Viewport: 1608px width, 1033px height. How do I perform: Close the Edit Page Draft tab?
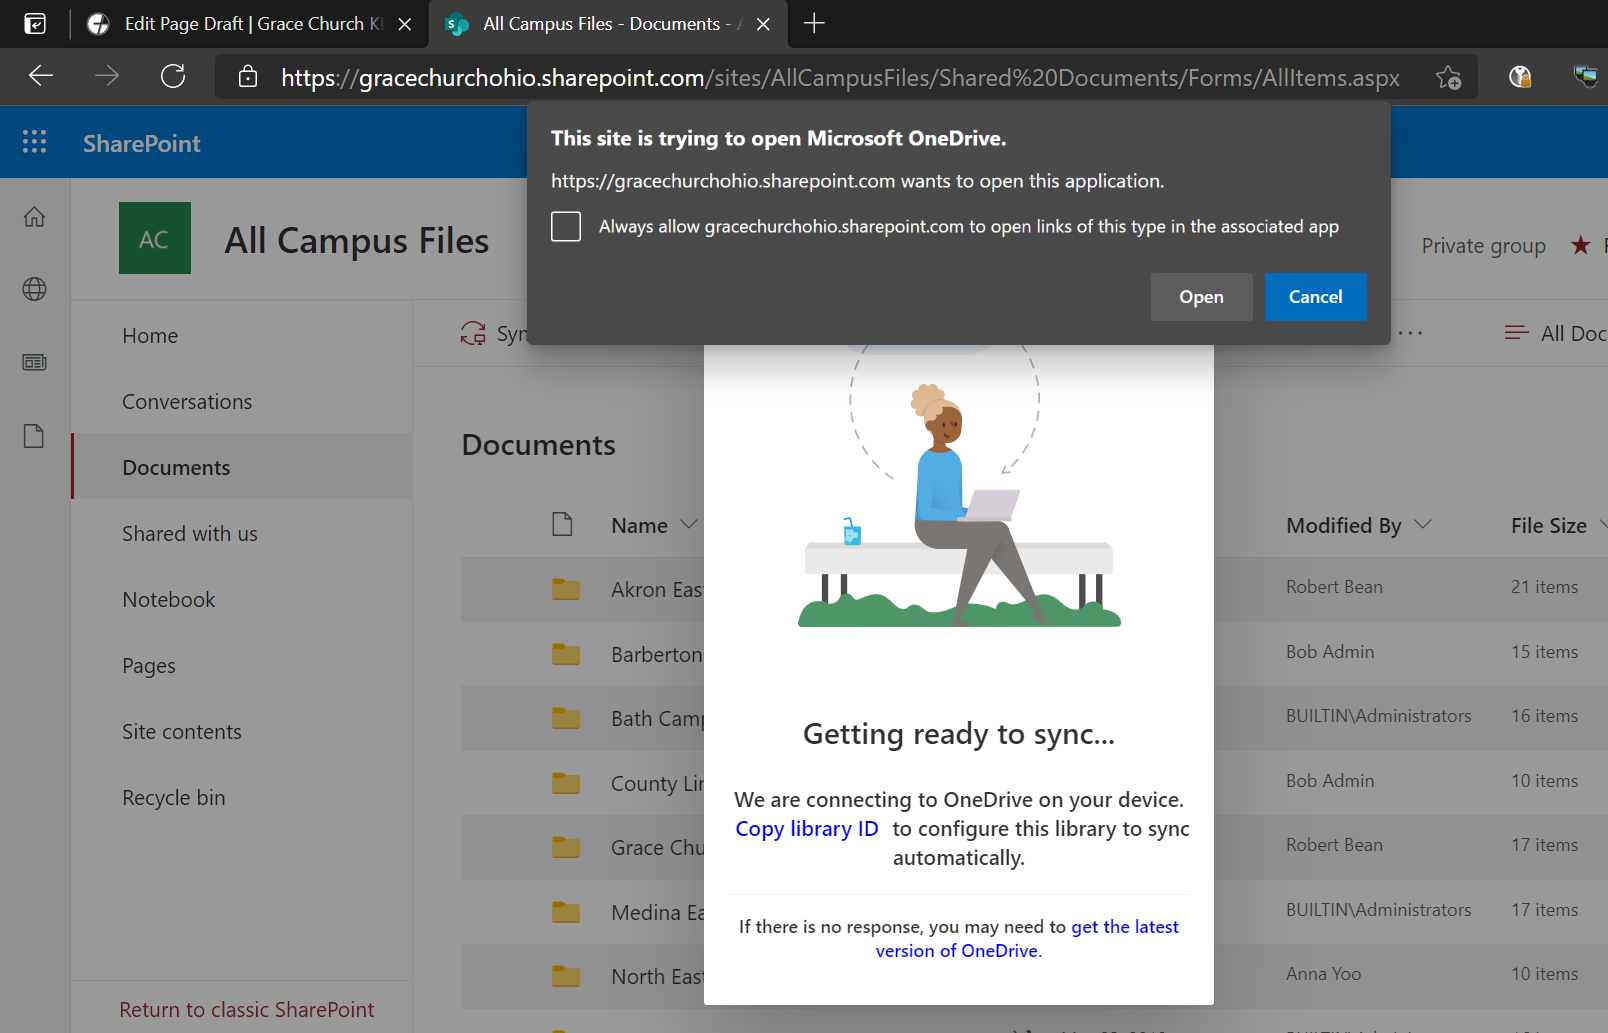(405, 24)
